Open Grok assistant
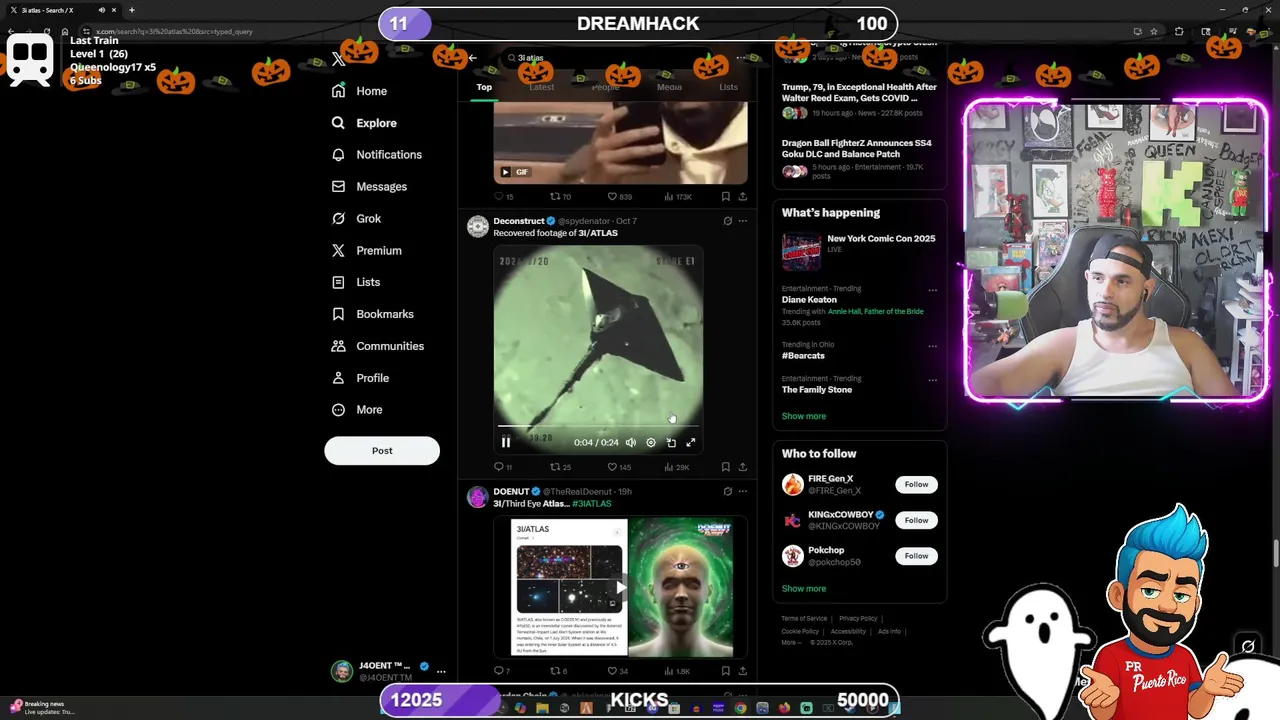Screen dimensions: 1280x720 point(356,219)
